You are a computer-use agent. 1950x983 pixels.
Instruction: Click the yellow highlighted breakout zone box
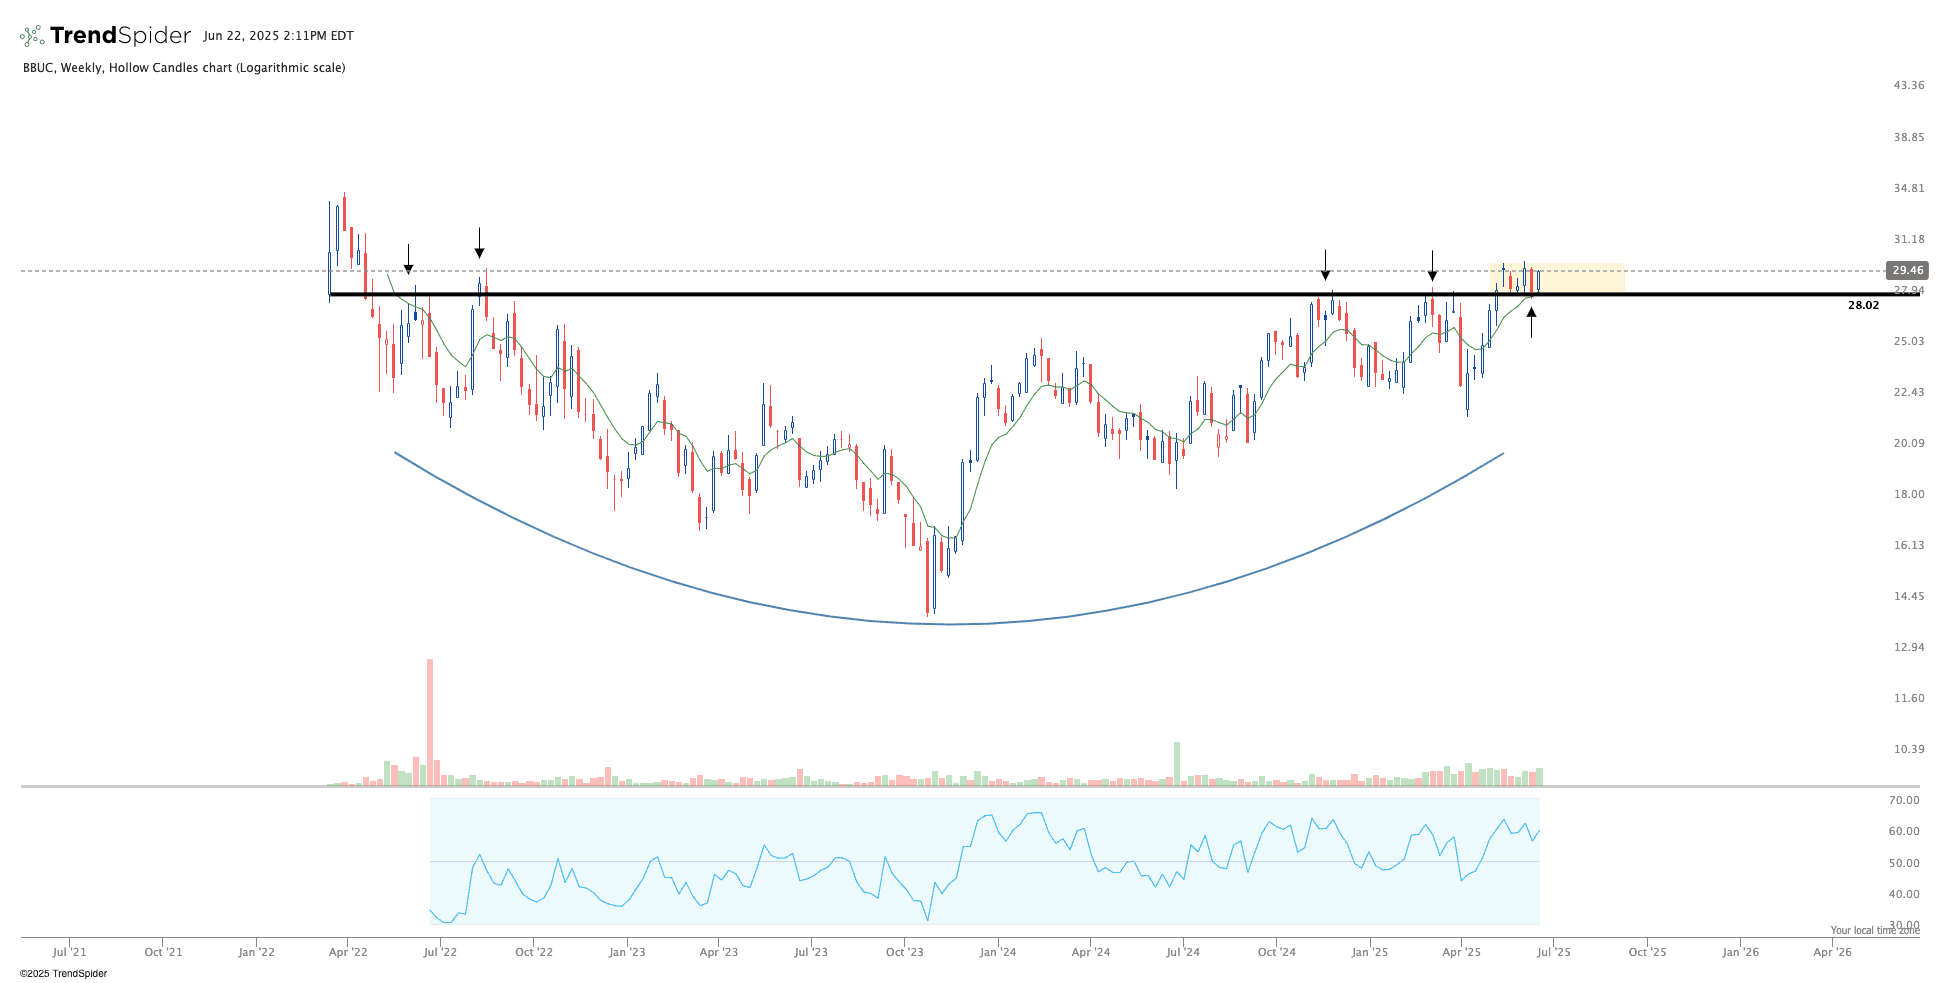tap(1580, 277)
